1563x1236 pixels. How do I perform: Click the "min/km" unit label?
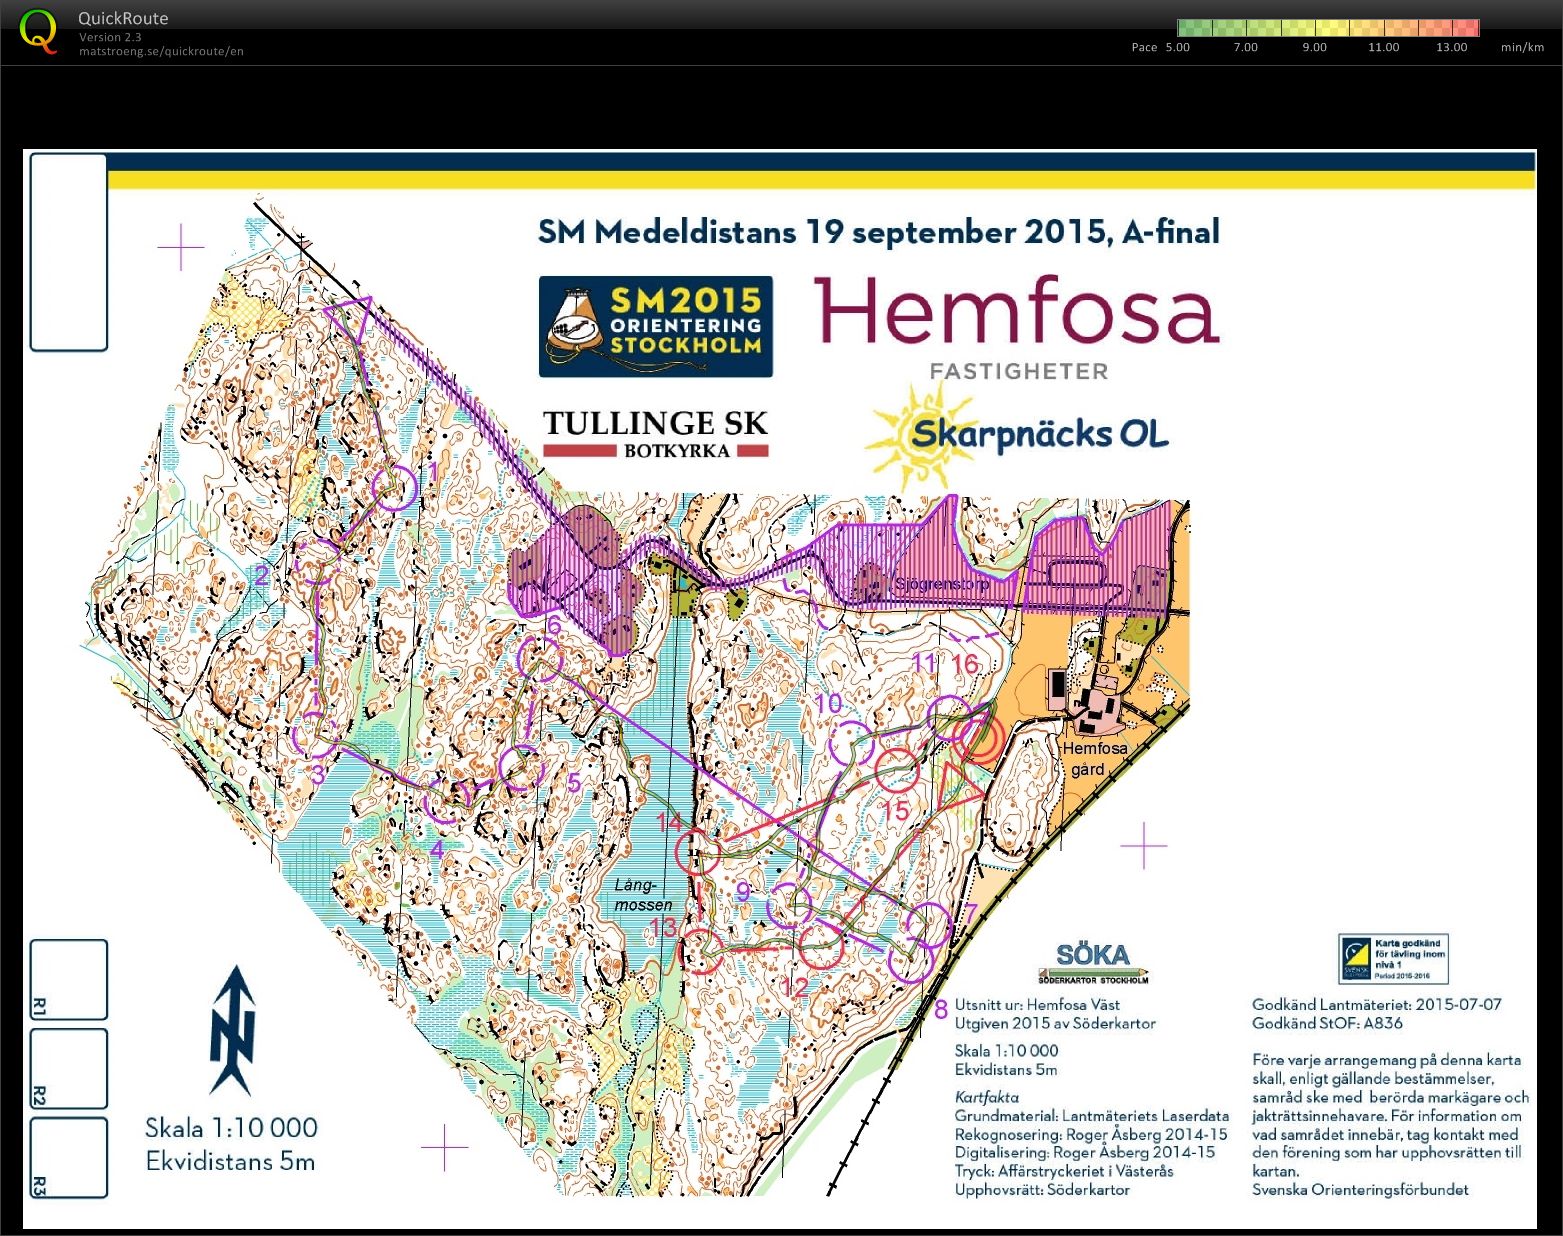(1522, 47)
